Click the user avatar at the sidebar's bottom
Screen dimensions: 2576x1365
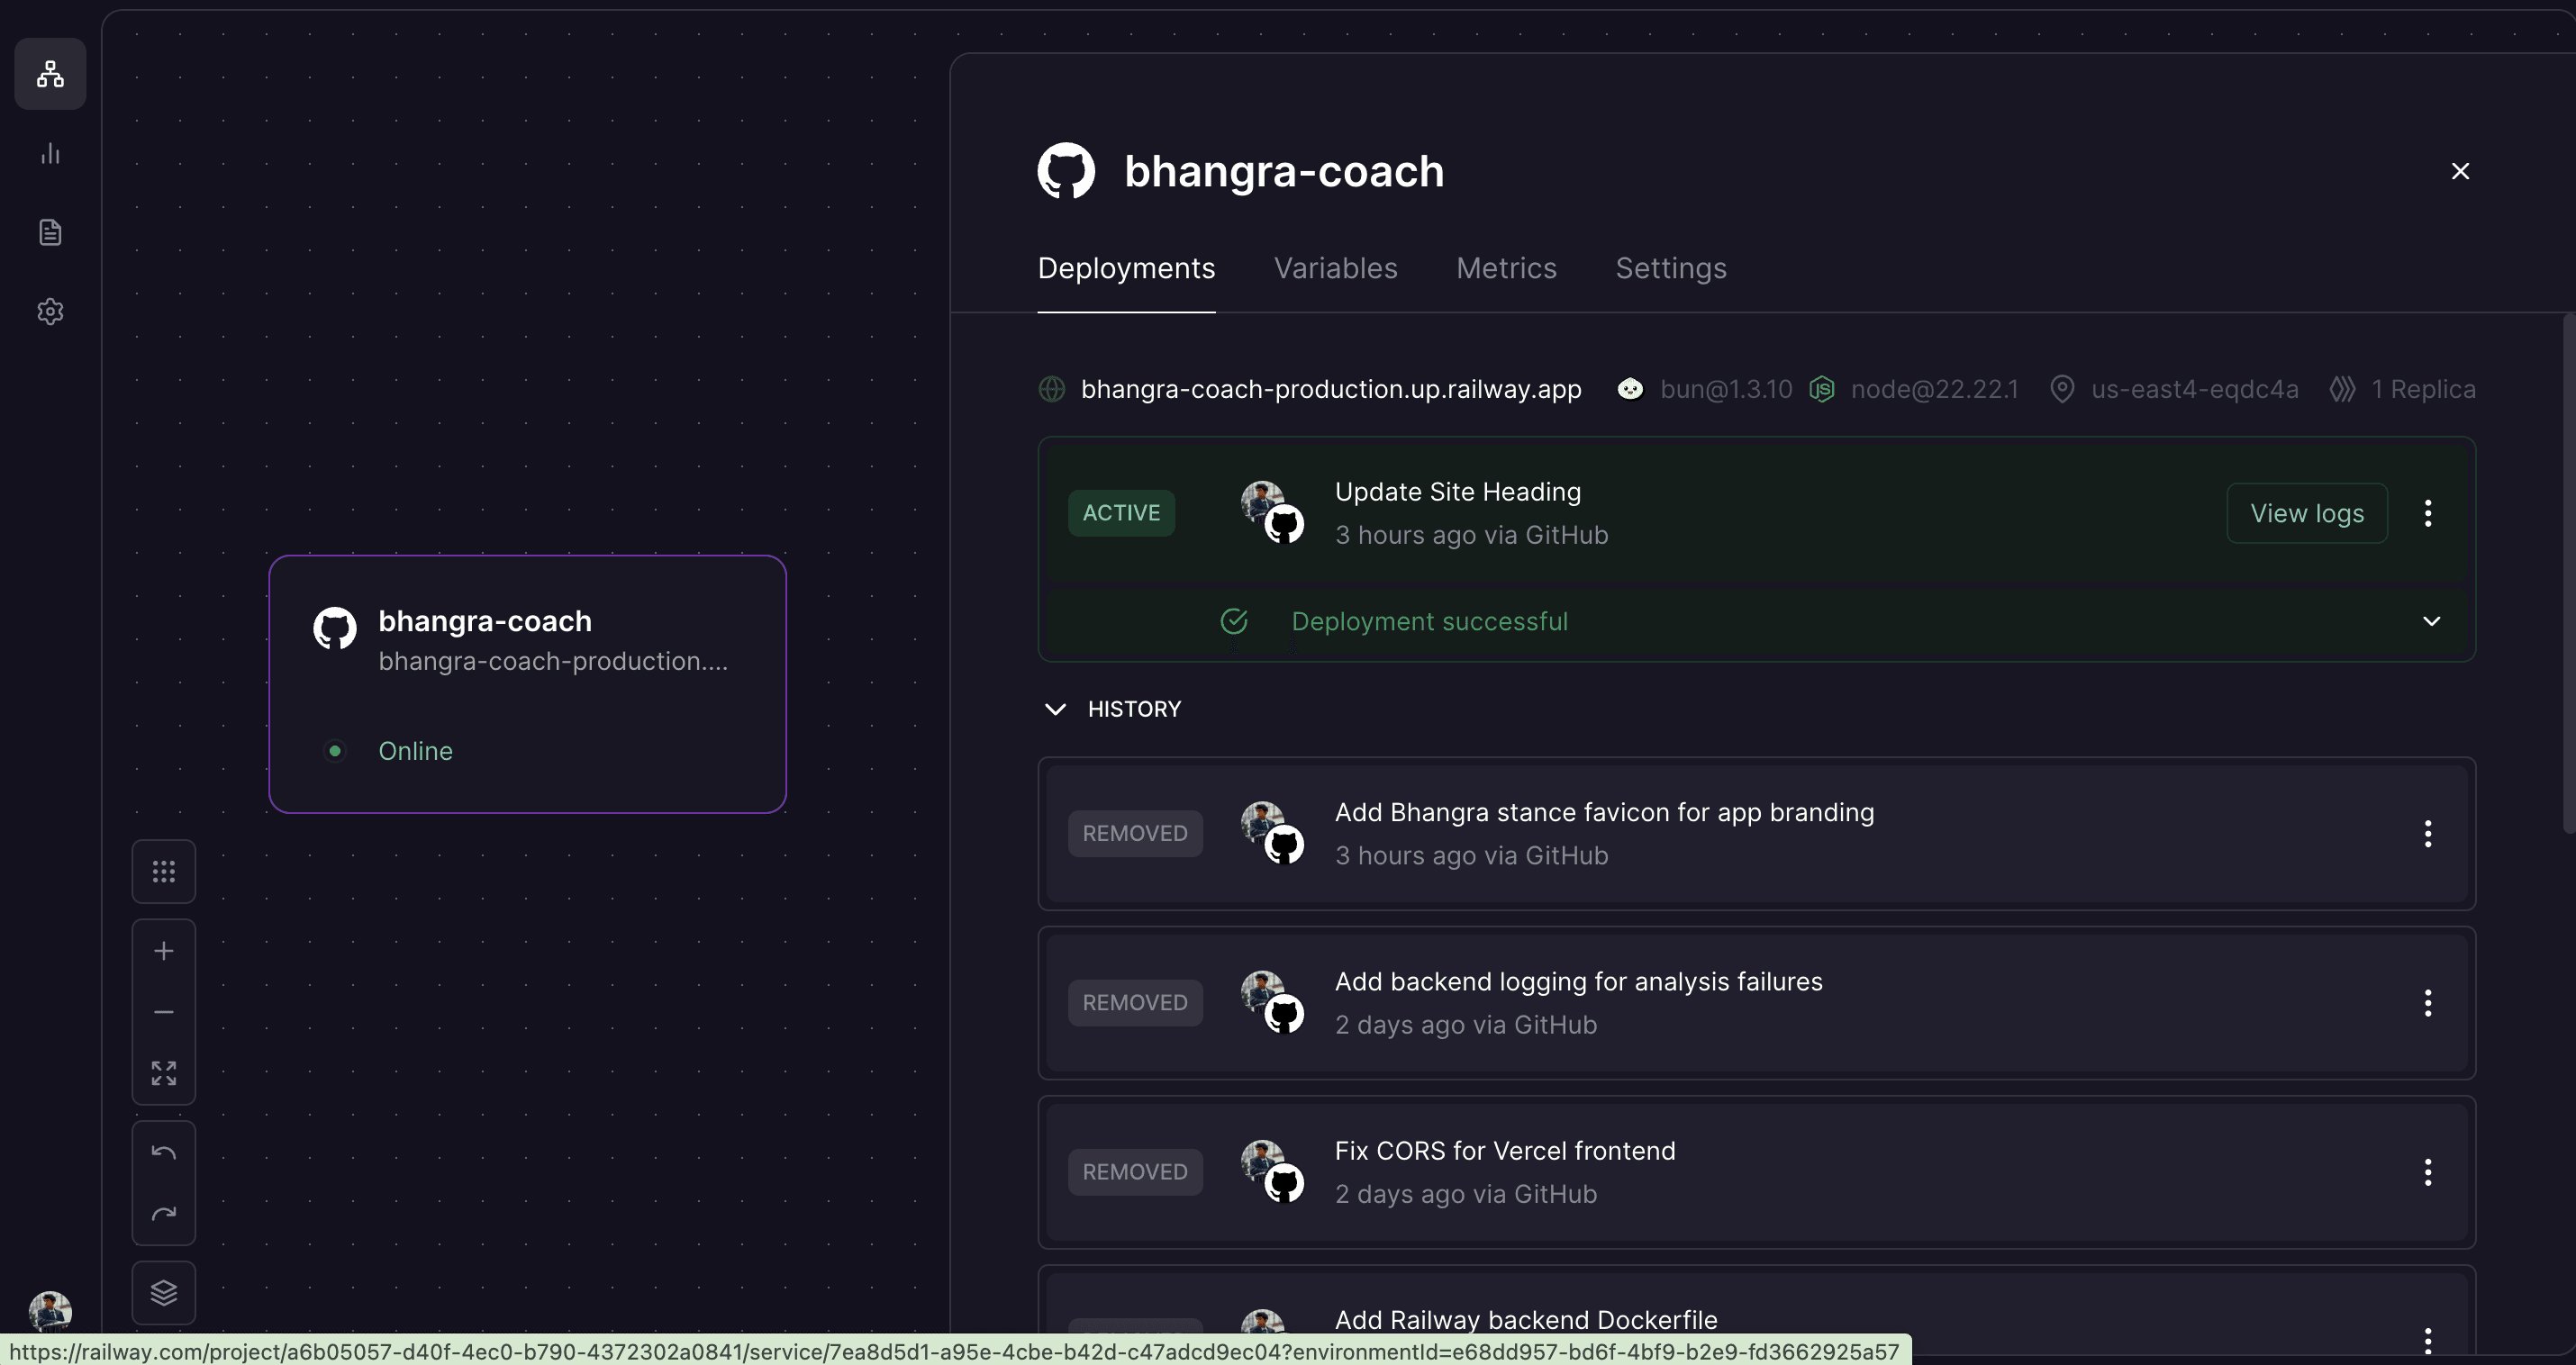50,1311
